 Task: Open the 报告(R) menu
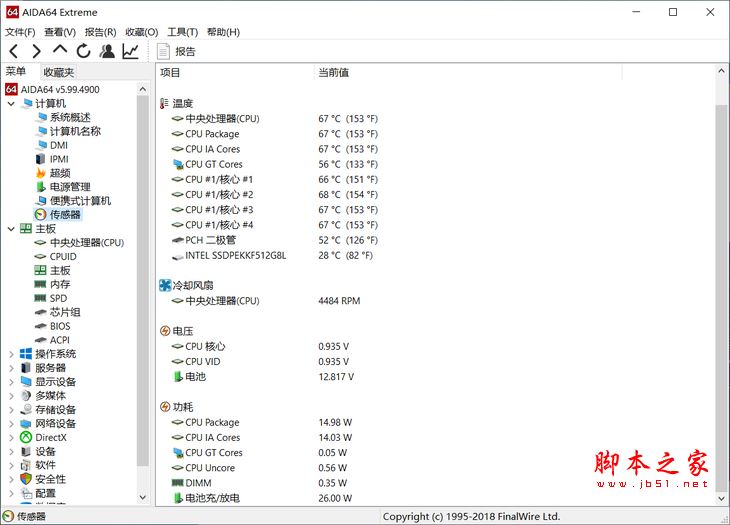click(100, 32)
